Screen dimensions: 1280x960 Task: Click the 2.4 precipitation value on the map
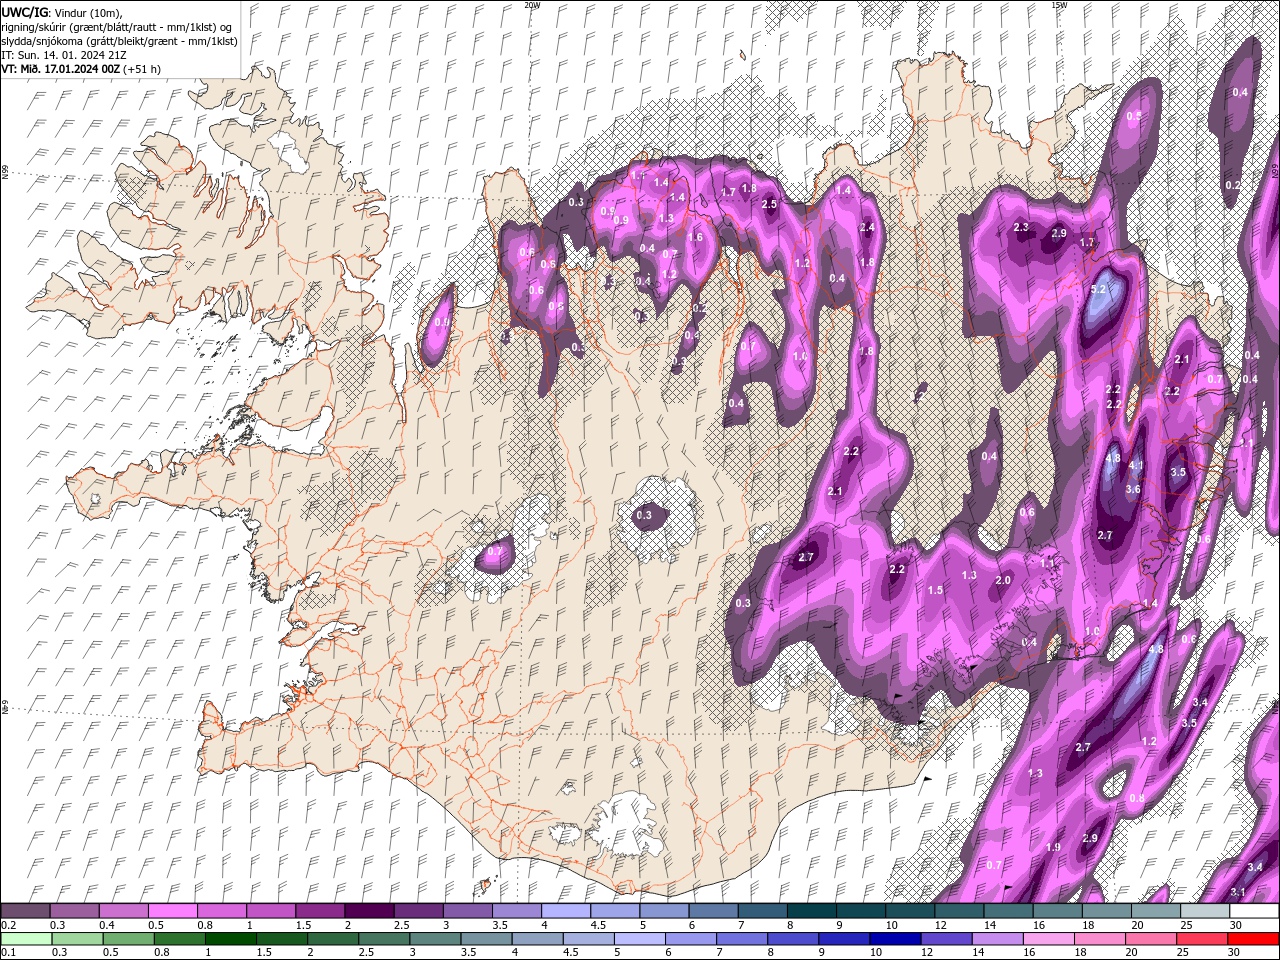click(867, 228)
